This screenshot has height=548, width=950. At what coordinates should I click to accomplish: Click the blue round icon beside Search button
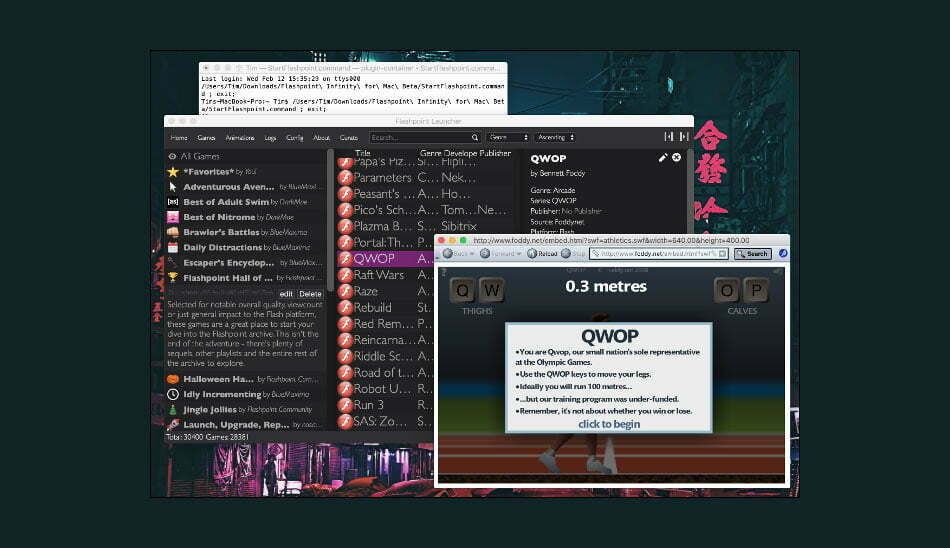pos(783,253)
